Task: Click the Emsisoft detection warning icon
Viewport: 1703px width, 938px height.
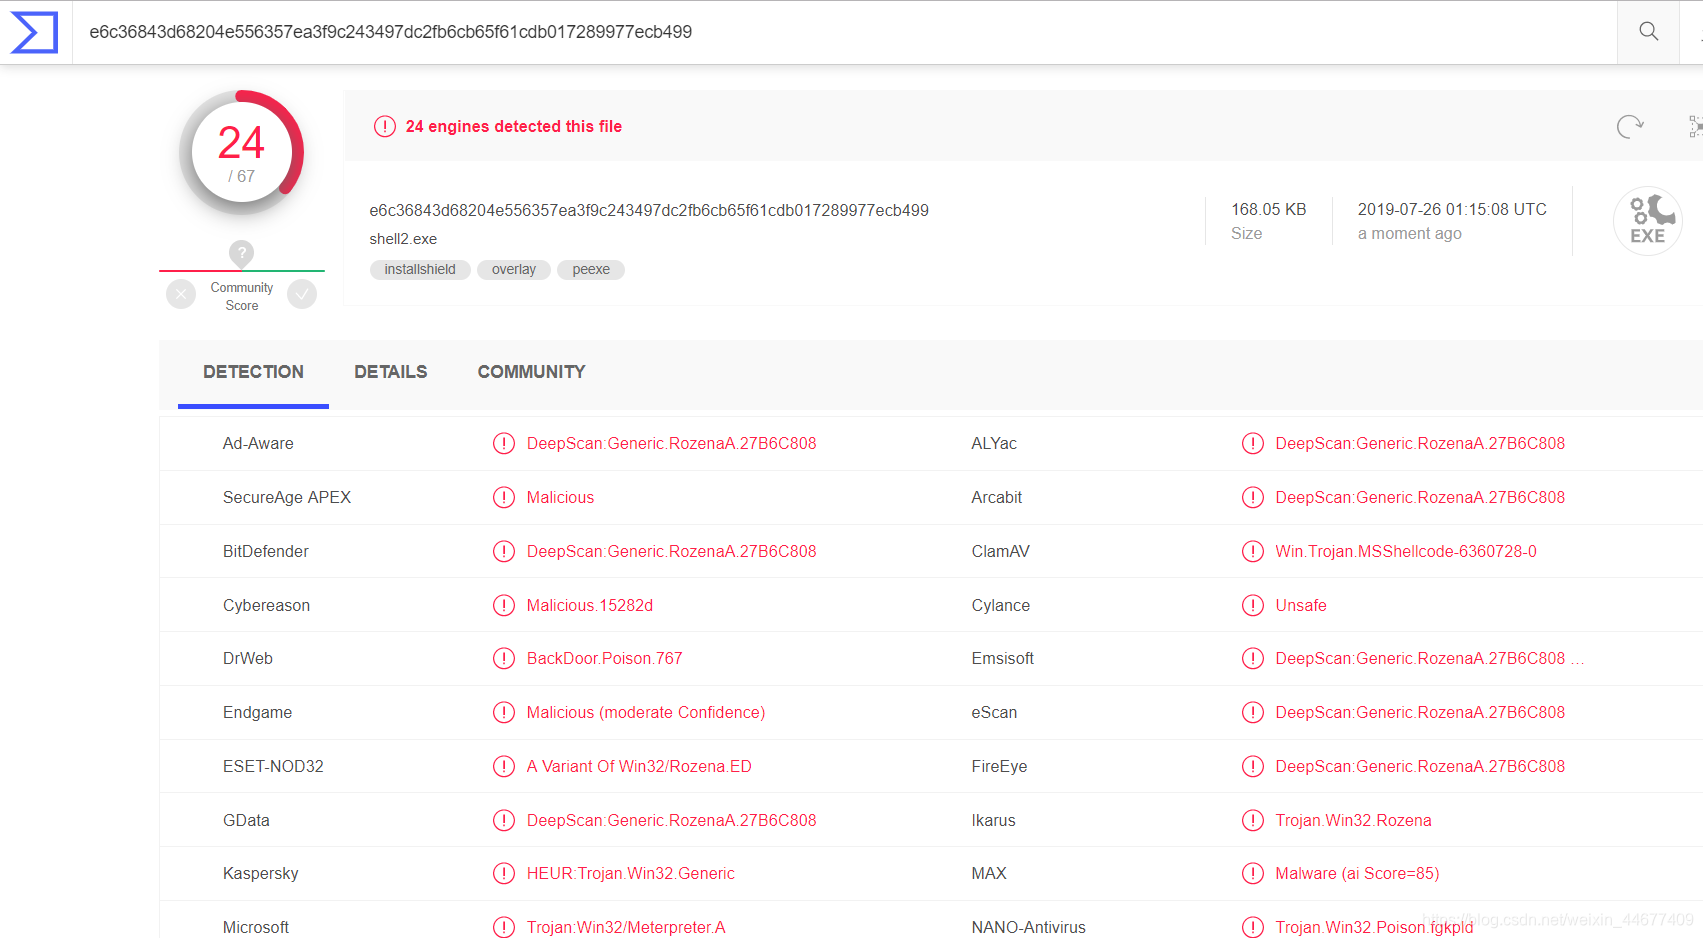Action: (1253, 658)
